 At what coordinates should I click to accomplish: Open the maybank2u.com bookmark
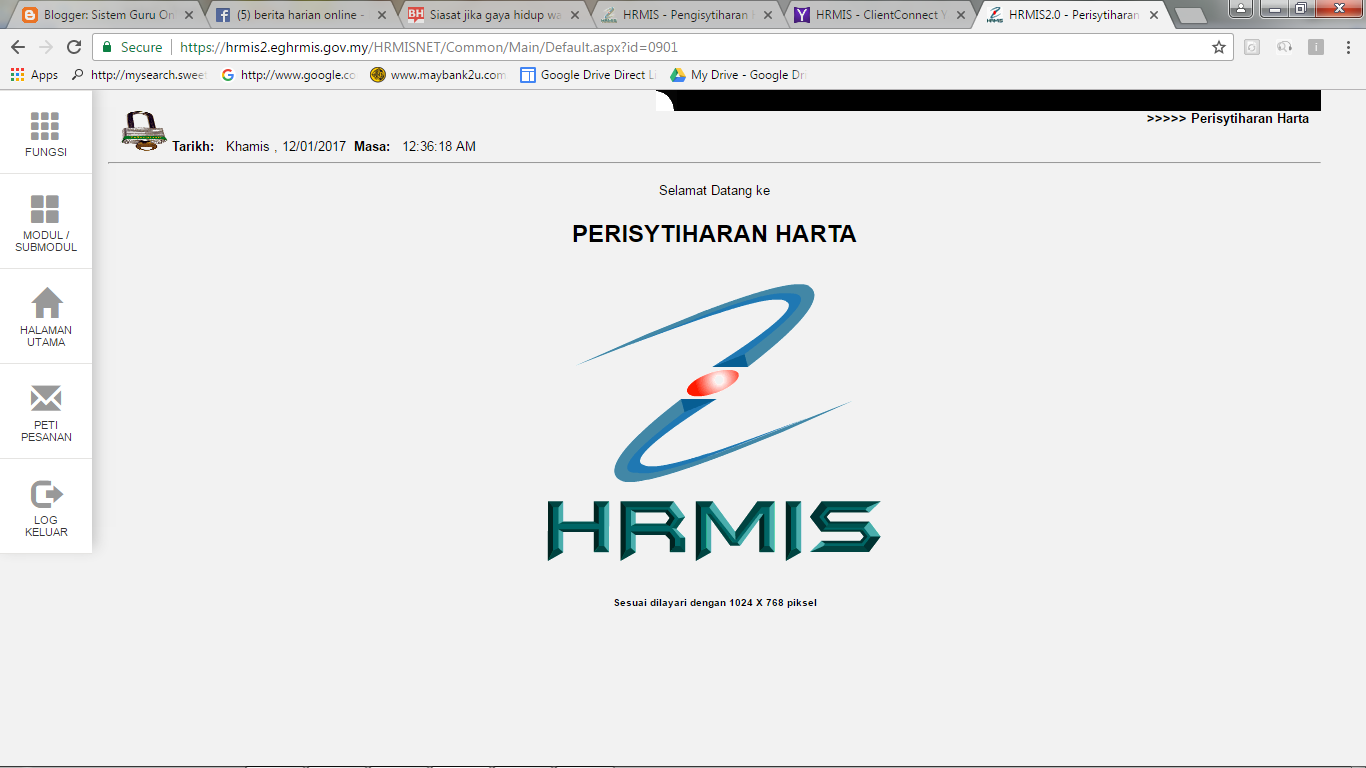tap(438, 75)
